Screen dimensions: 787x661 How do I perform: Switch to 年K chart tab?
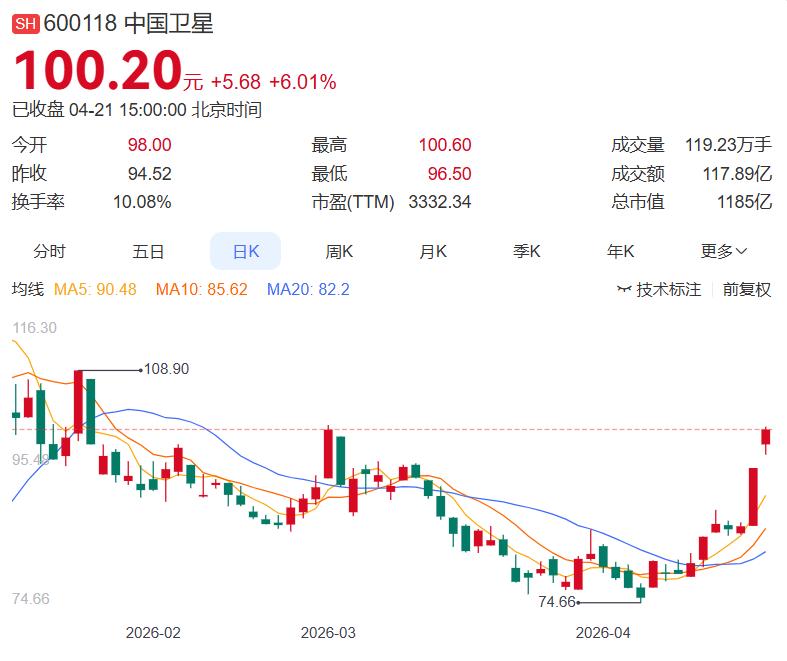coord(620,251)
